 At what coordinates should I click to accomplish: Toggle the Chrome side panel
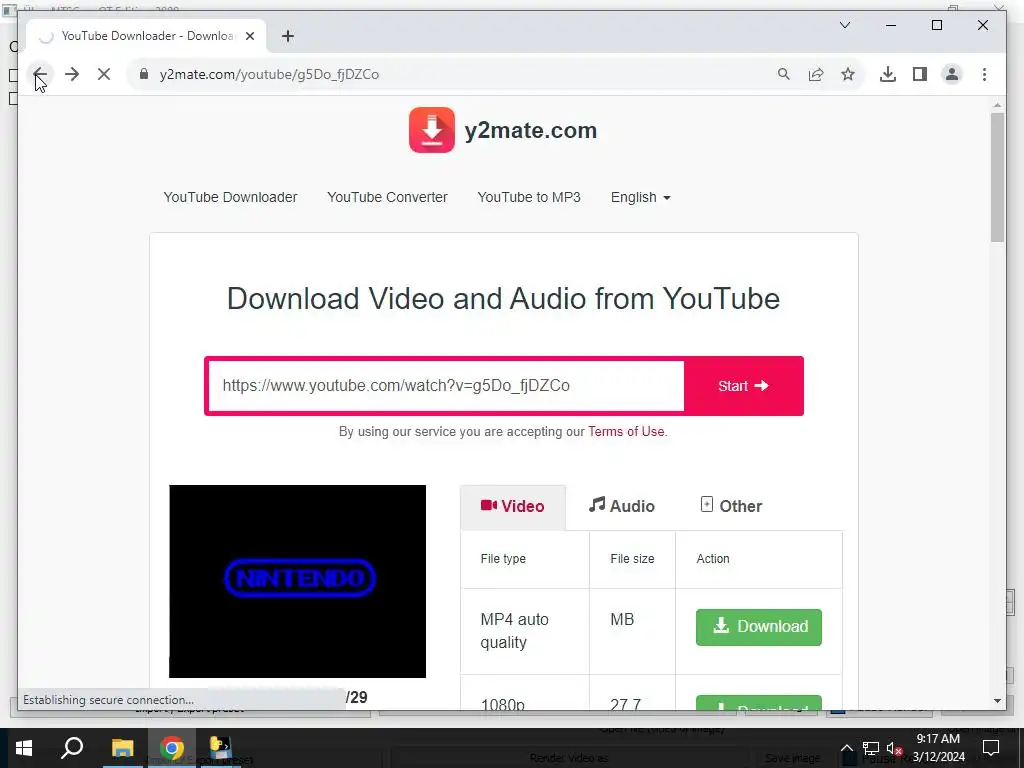[920, 74]
